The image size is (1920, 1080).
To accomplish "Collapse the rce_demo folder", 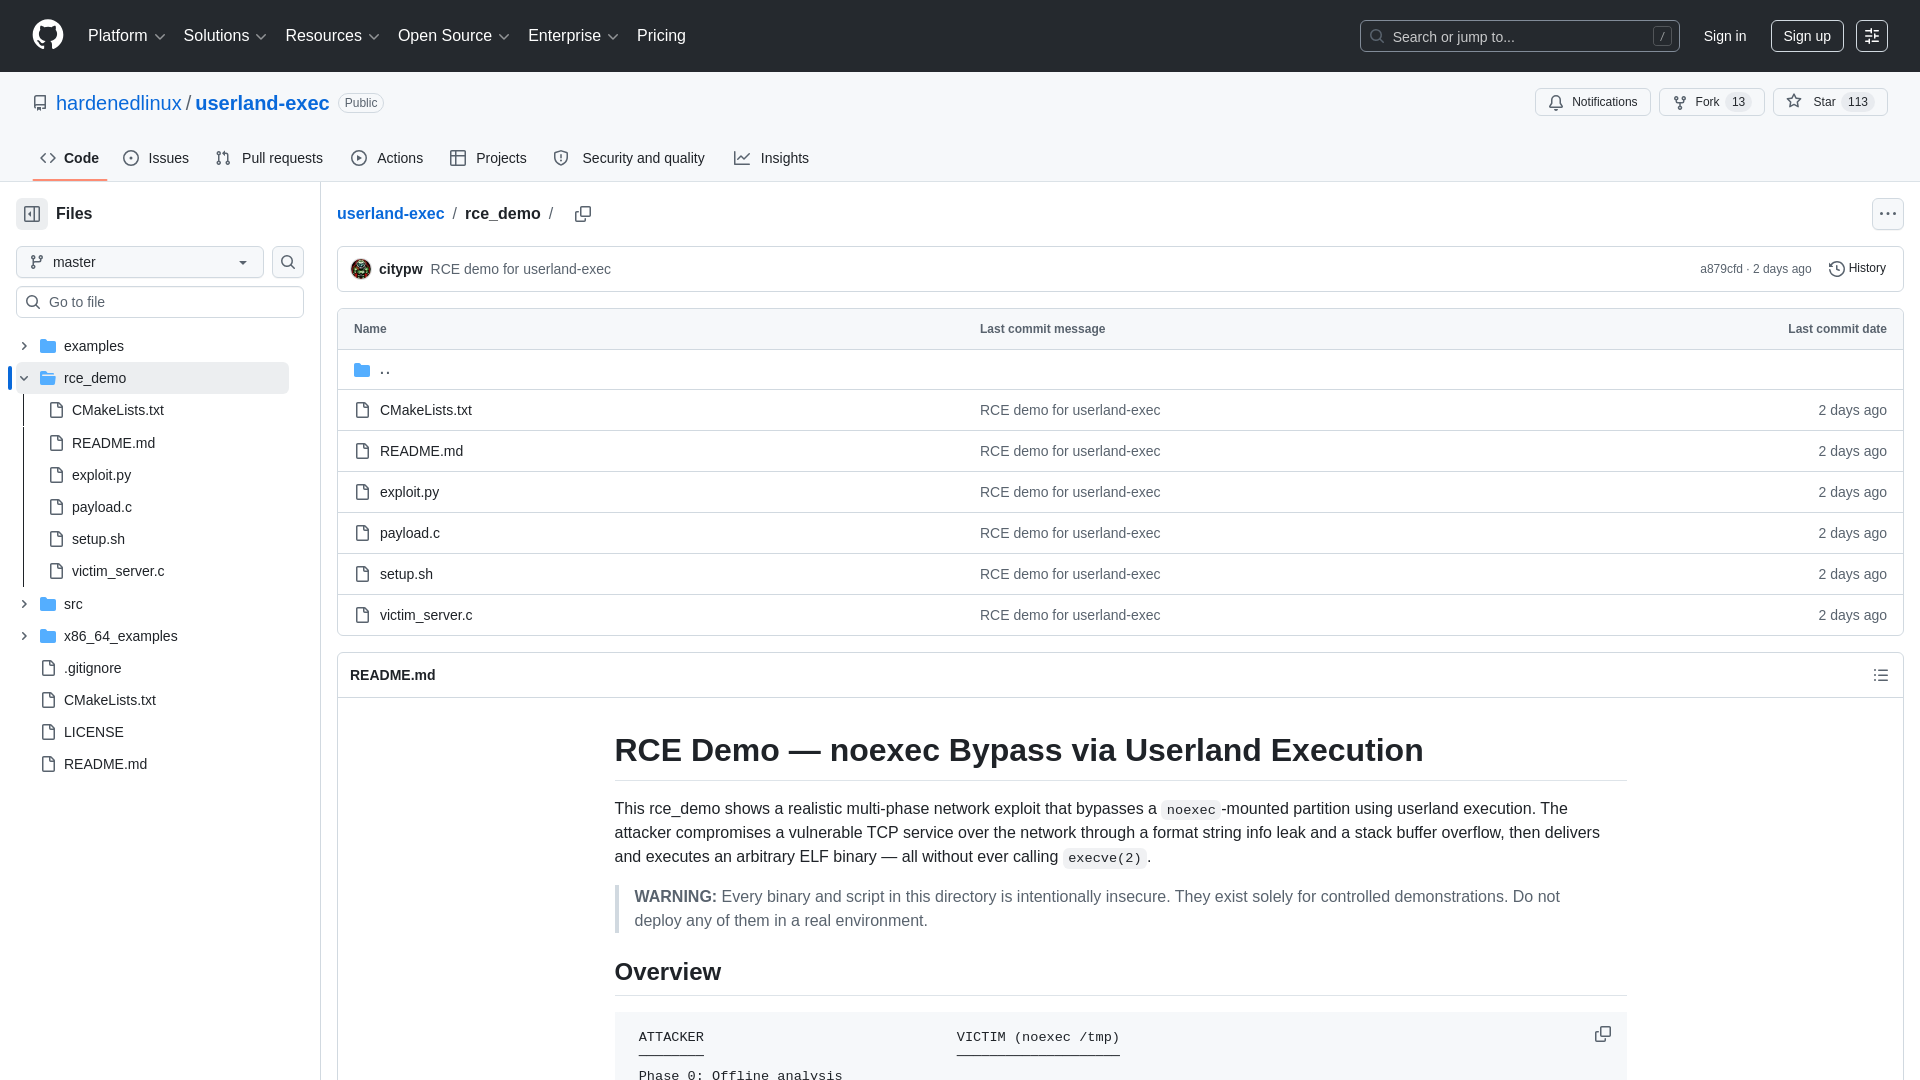I will tap(23, 378).
